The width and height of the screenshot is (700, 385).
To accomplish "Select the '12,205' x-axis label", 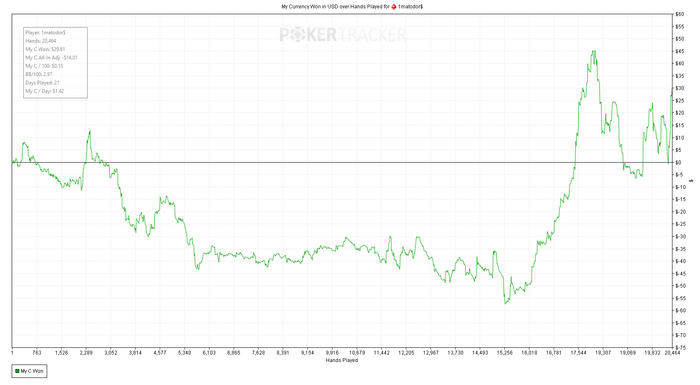I will (406, 353).
